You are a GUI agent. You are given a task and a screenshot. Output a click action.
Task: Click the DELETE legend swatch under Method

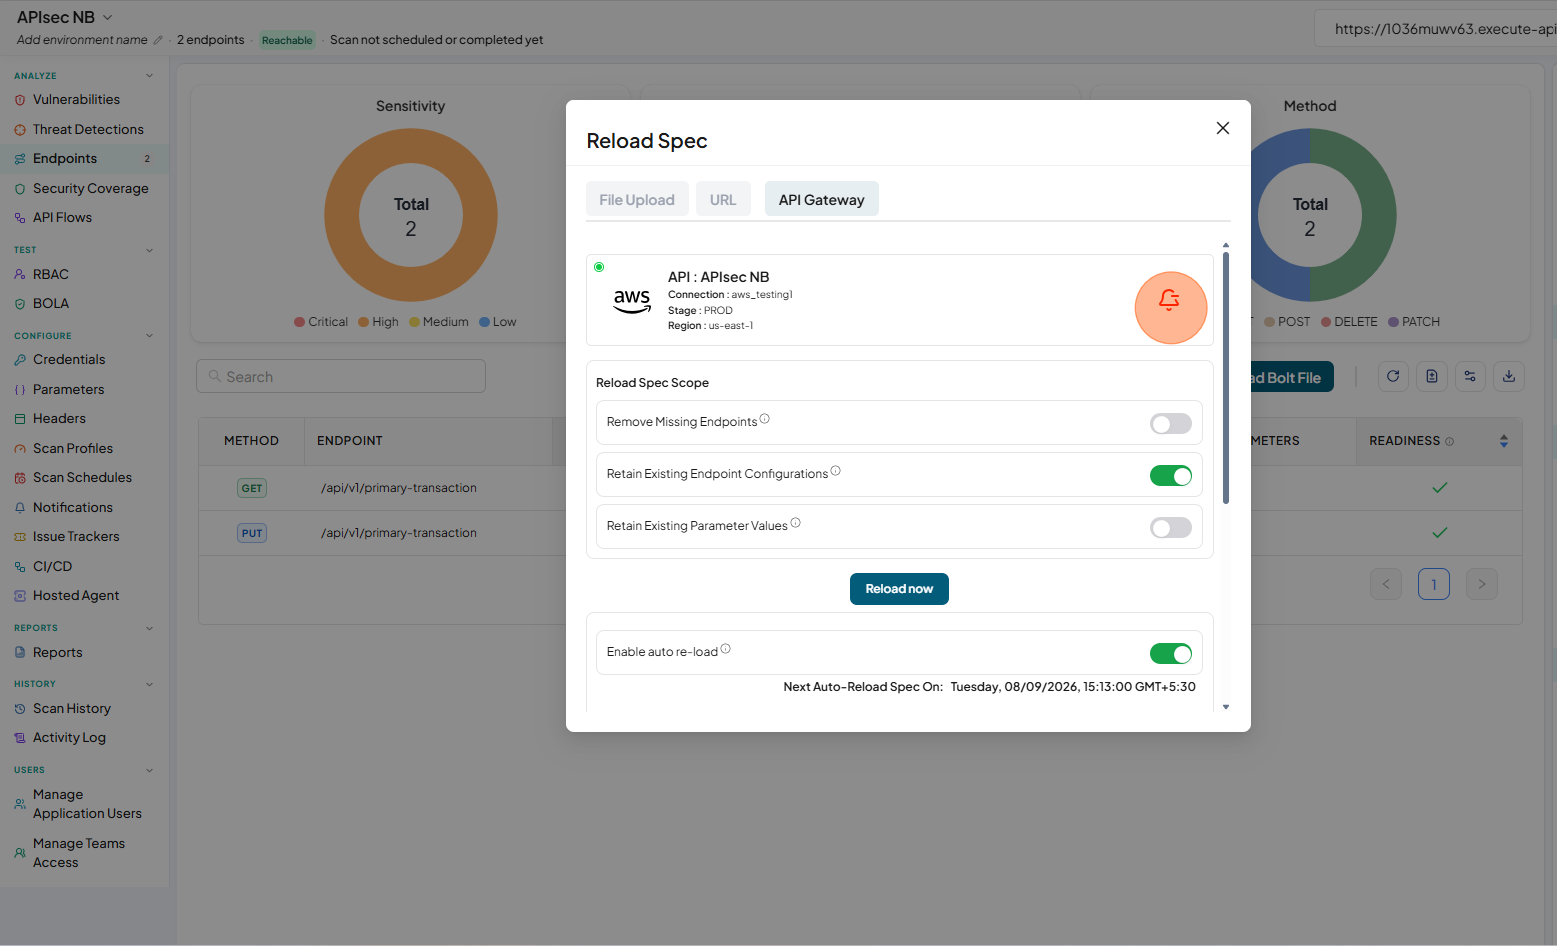click(x=1326, y=322)
